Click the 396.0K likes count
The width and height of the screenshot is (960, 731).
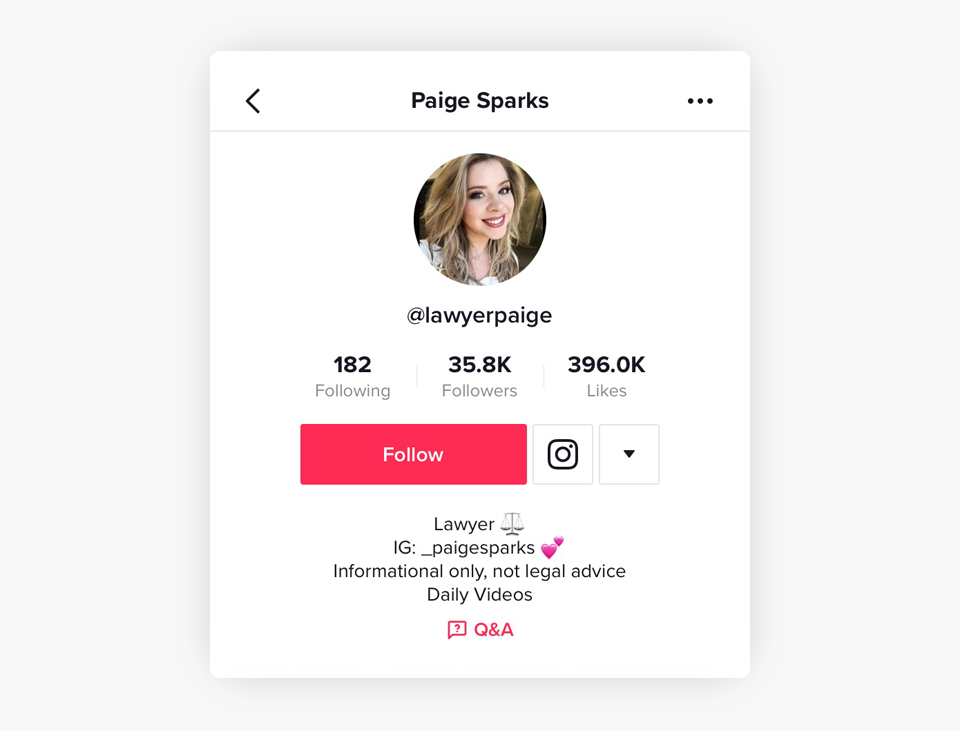tap(606, 365)
